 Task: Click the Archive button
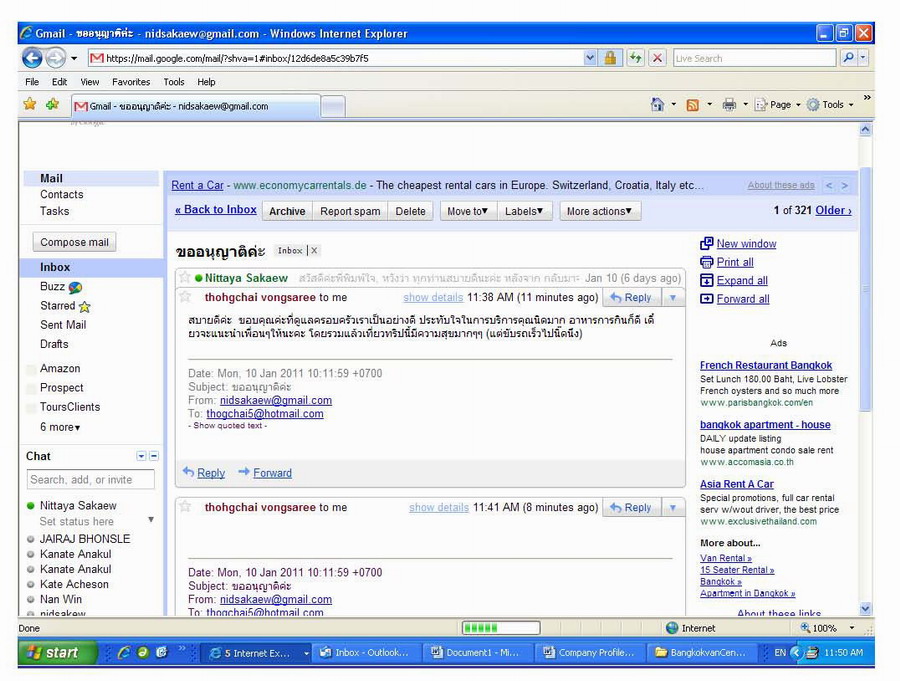pos(287,211)
